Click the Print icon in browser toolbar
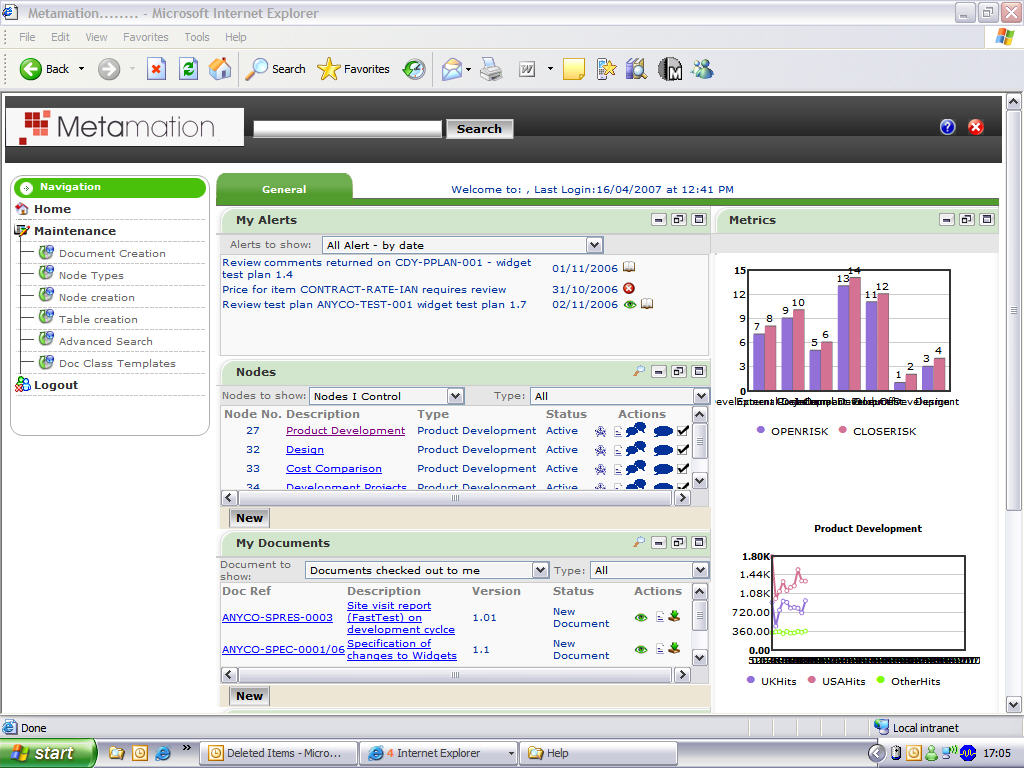 [490, 69]
